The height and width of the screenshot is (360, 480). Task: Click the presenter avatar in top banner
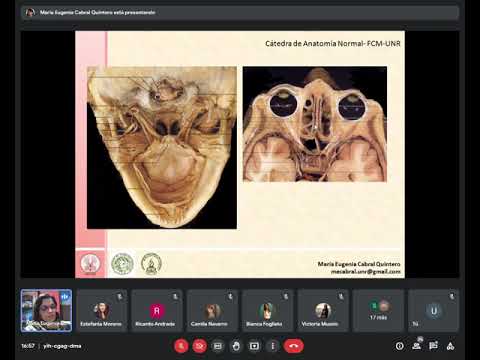coord(30,13)
